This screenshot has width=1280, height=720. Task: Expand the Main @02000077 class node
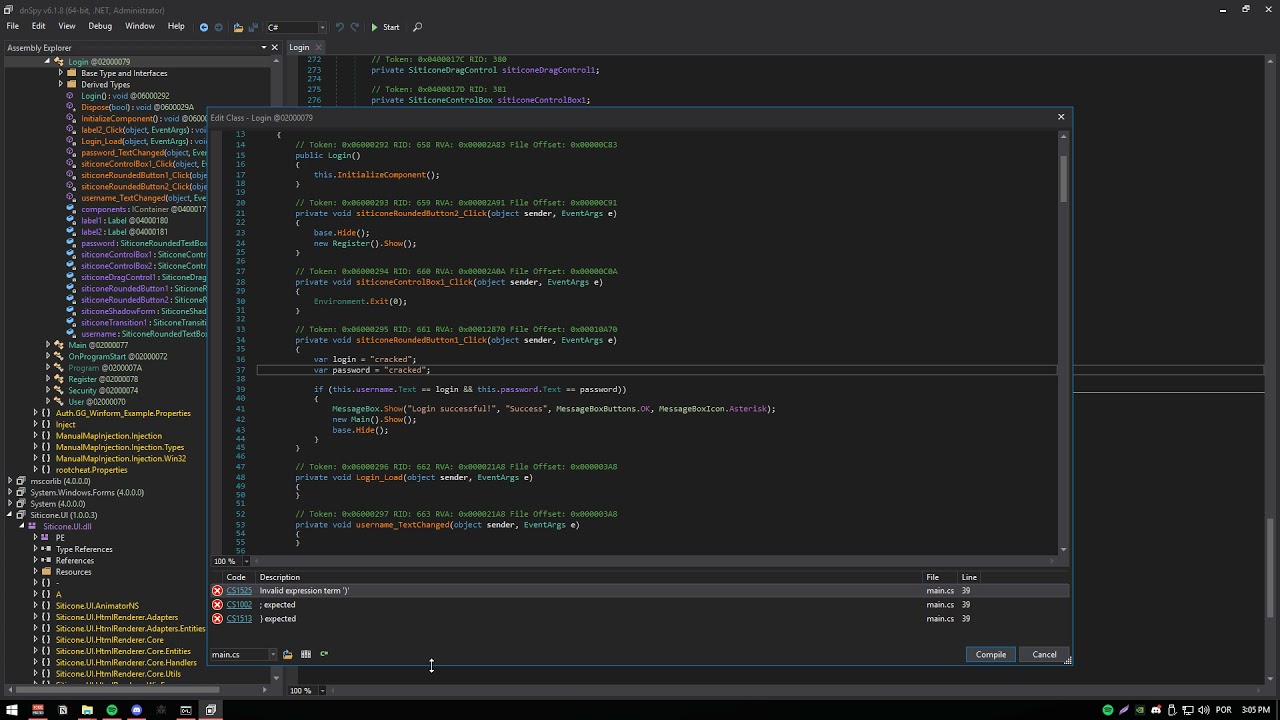(48, 345)
